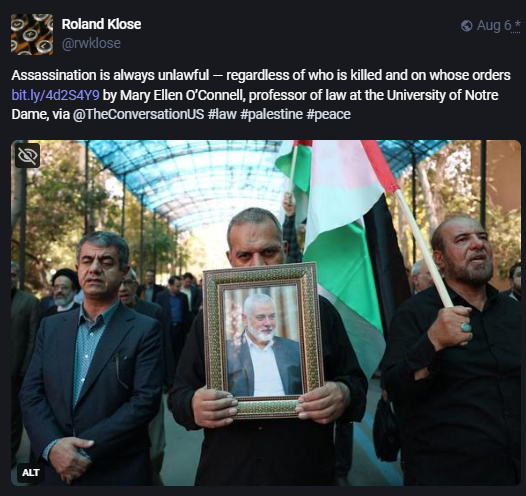This screenshot has height=496, width=526.
Task: Hide the image with the crossed-eye icon
Action: [x=28, y=156]
